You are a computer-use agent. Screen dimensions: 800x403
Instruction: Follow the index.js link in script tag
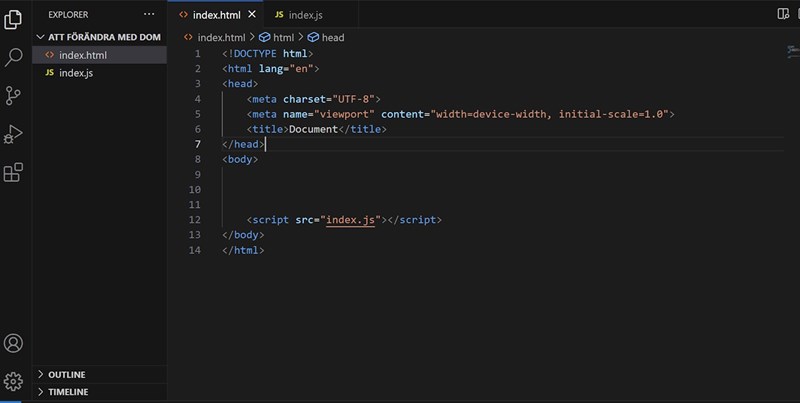point(348,219)
